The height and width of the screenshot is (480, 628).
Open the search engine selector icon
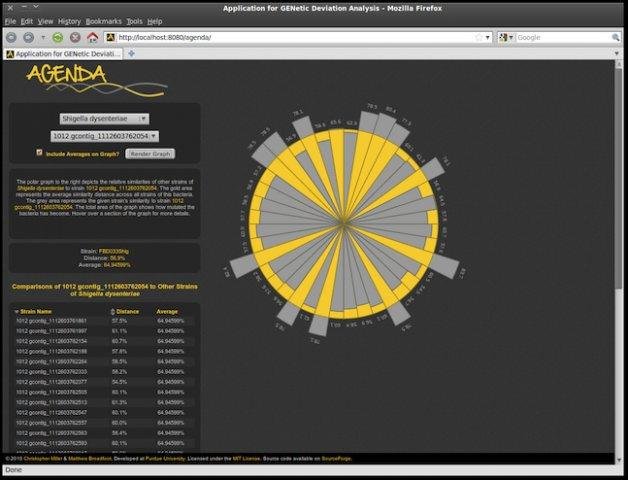coord(505,37)
